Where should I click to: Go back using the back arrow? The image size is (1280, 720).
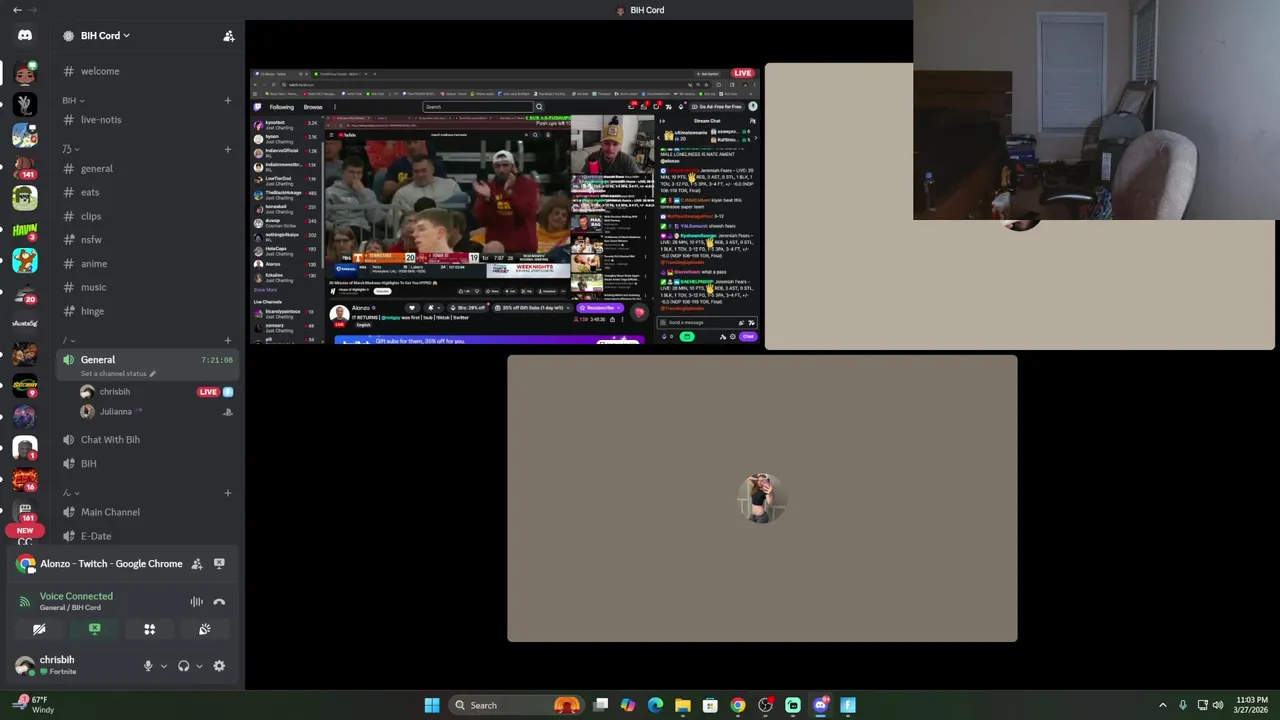click(17, 10)
